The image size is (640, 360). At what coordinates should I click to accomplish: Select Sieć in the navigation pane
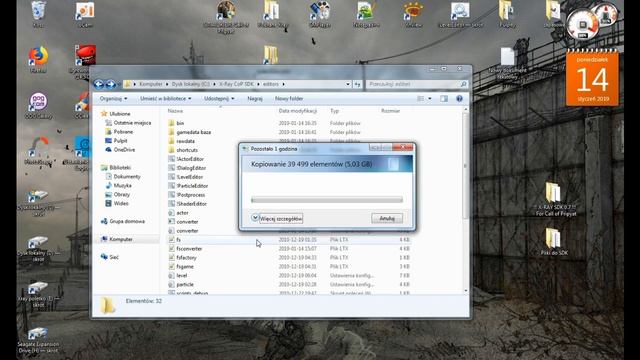pos(110,257)
